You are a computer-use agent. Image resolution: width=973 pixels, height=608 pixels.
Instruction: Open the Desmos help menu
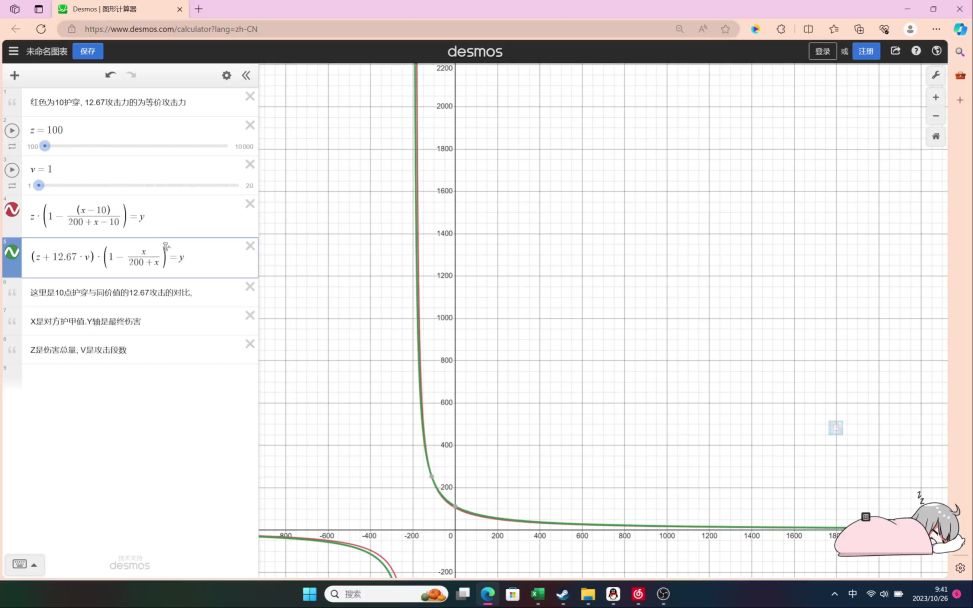click(x=916, y=51)
